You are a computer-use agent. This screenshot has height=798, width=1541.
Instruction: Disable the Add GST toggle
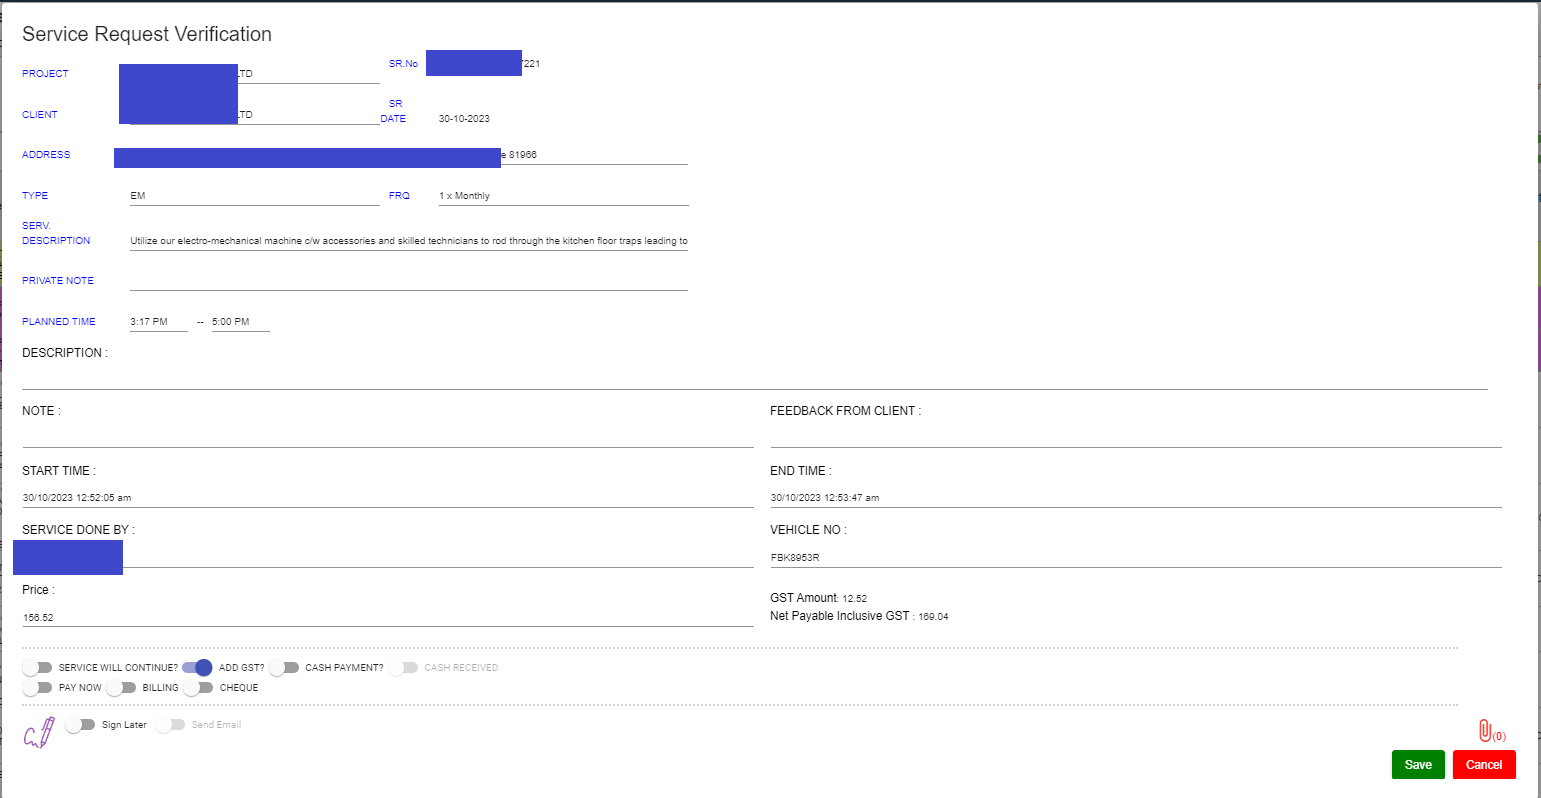coord(198,668)
